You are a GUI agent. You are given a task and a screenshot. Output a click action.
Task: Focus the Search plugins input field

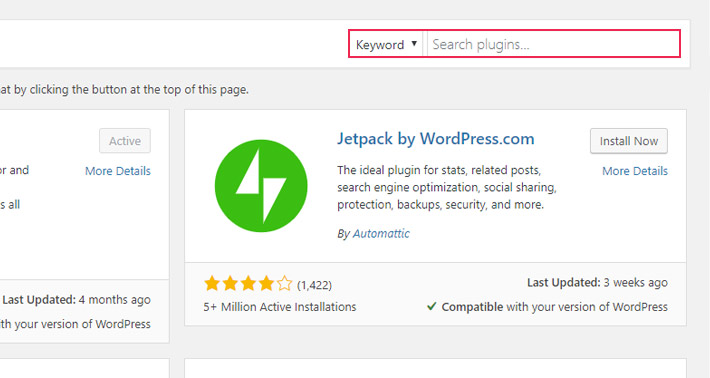552,44
